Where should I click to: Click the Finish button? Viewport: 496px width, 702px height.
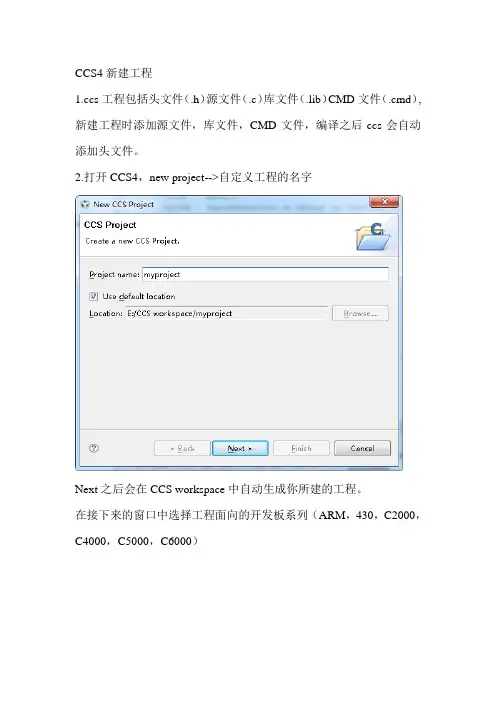coord(301,448)
